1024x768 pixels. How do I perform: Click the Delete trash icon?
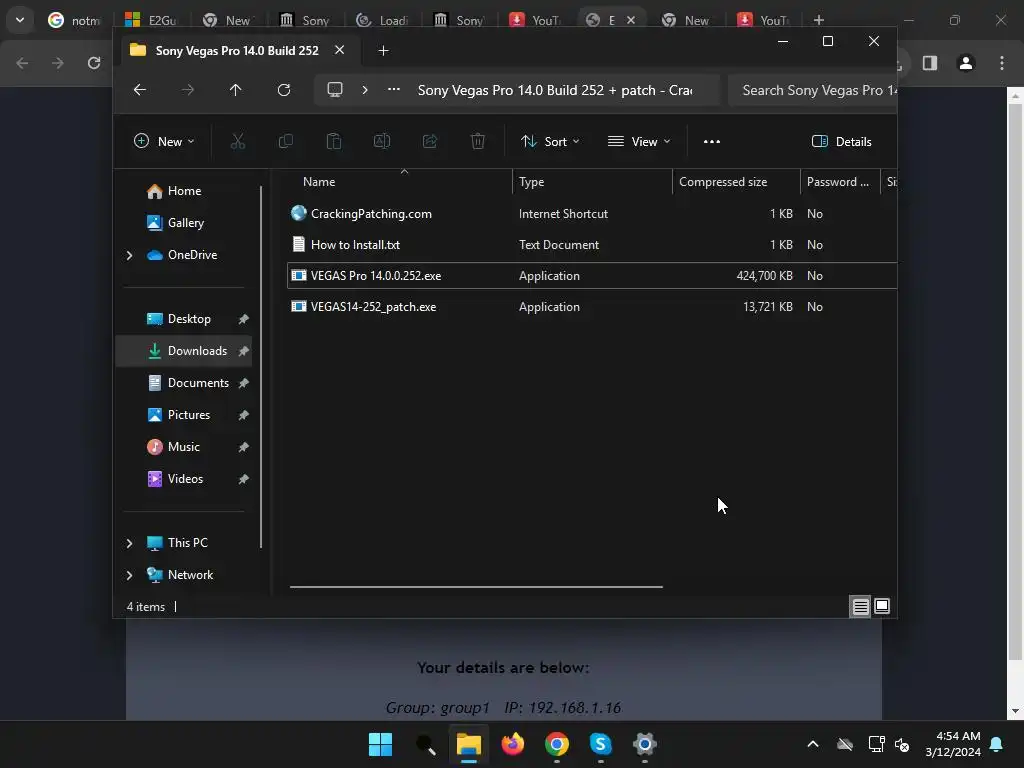pos(478,141)
